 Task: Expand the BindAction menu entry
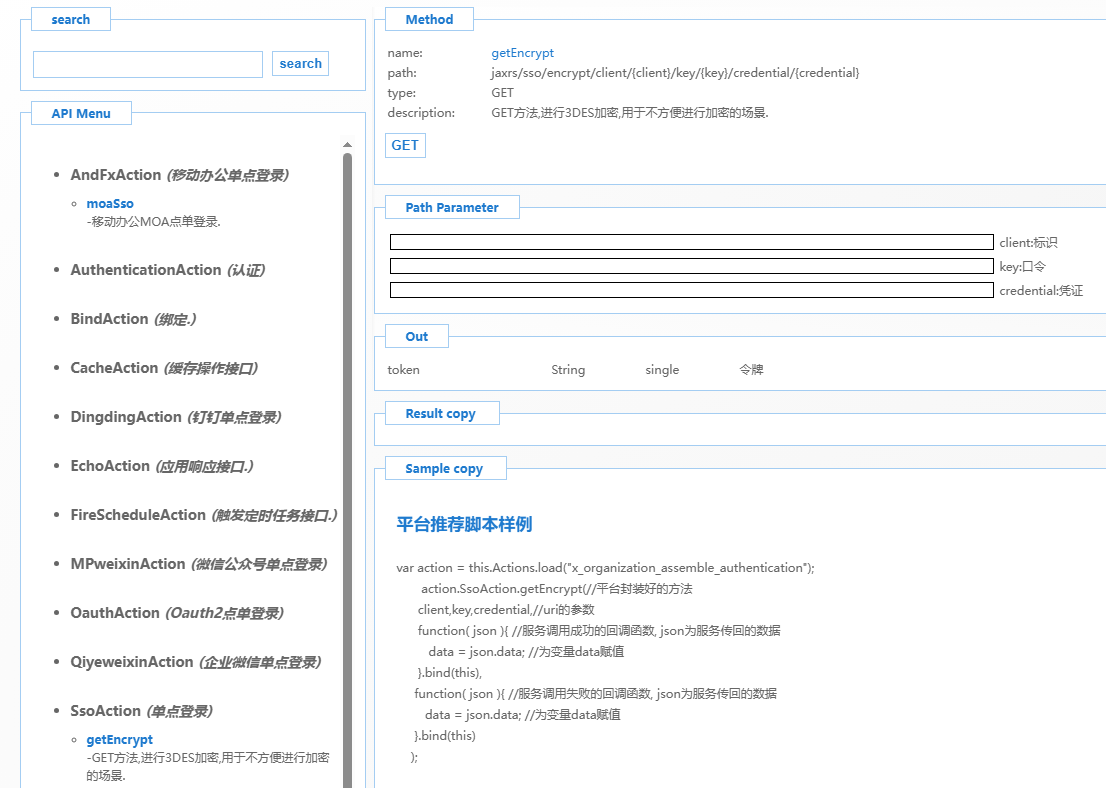pyautogui.click(x=109, y=319)
